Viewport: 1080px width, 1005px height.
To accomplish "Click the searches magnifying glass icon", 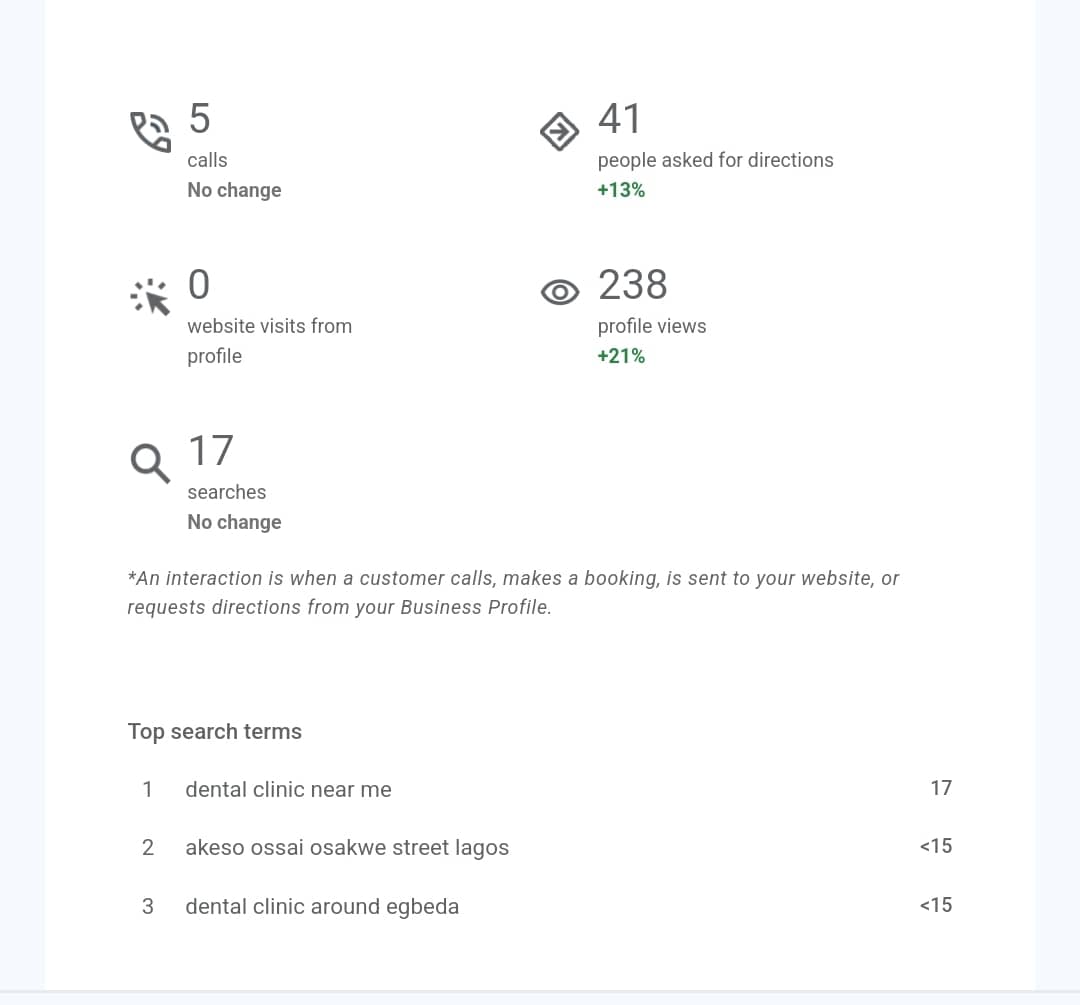I will [150, 463].
